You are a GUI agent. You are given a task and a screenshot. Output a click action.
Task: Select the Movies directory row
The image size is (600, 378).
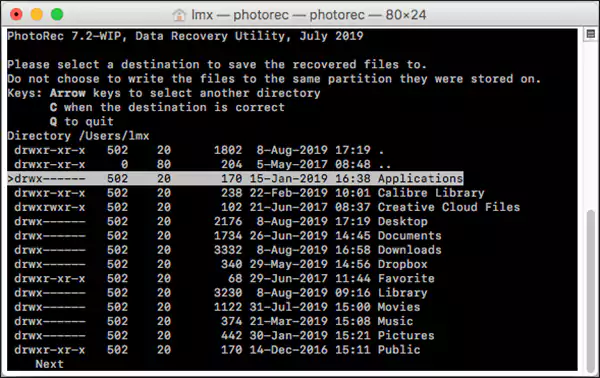point(217,307)
